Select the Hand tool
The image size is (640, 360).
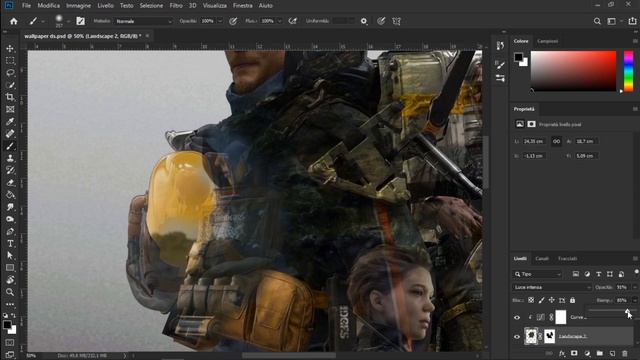(10, 280)
